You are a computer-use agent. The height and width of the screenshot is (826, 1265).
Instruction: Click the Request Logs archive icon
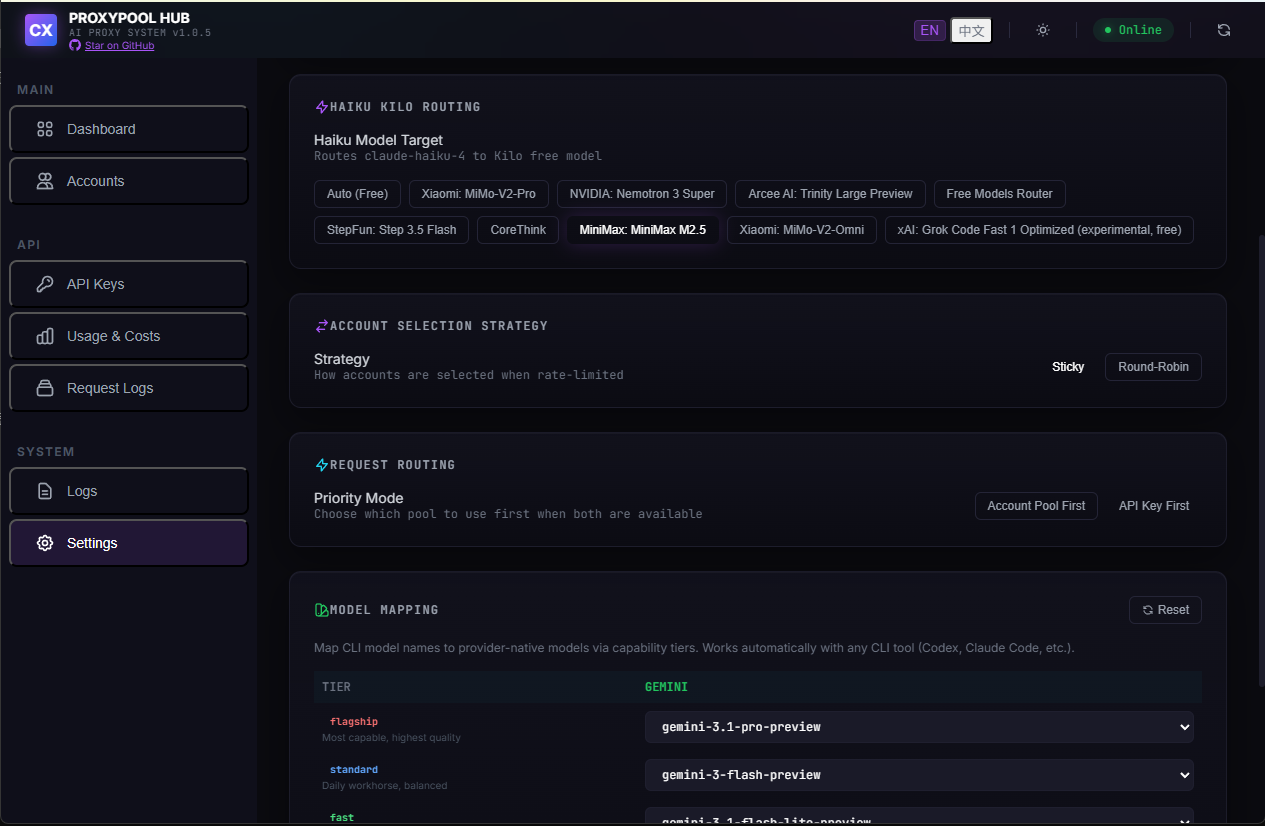[45, 388]
